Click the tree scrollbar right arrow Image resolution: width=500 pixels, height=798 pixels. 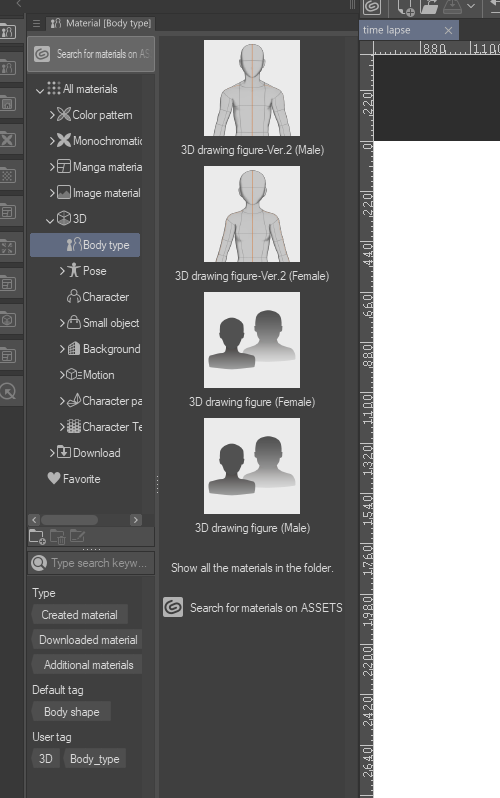click(135, 520)
